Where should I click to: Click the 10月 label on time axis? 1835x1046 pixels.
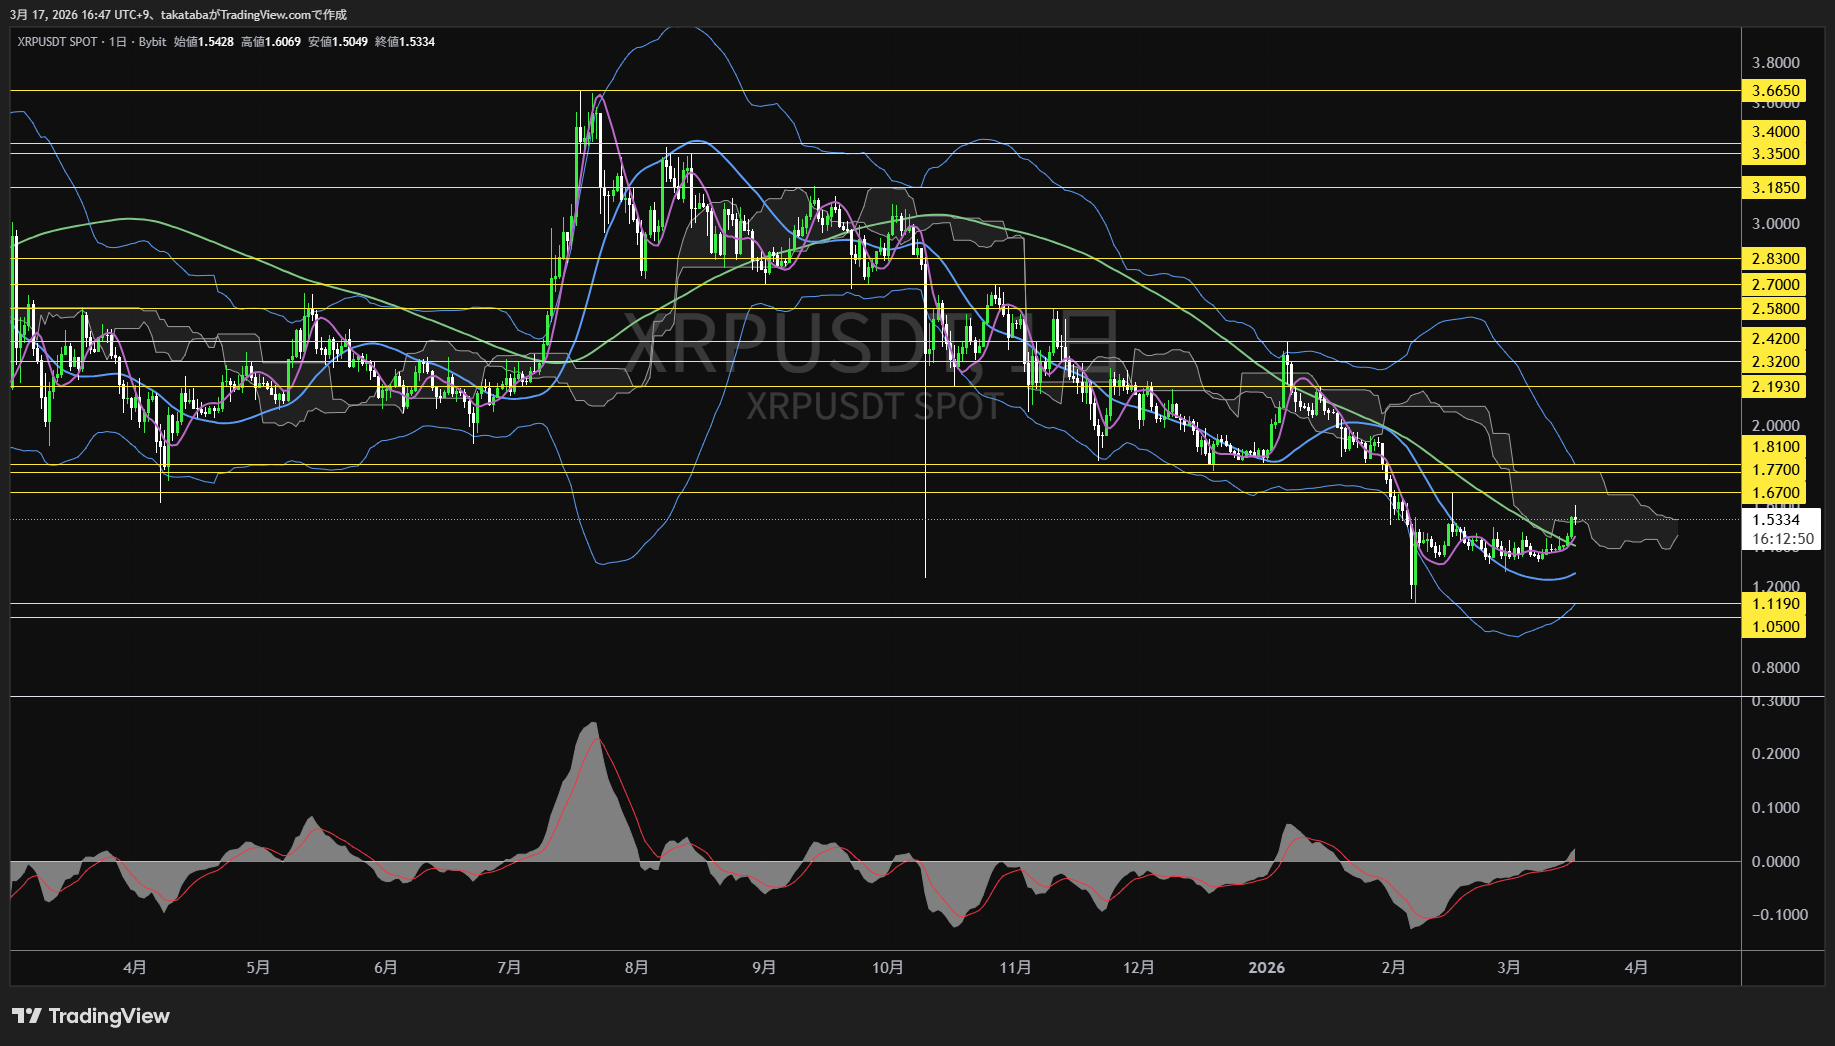click(887, 968)
